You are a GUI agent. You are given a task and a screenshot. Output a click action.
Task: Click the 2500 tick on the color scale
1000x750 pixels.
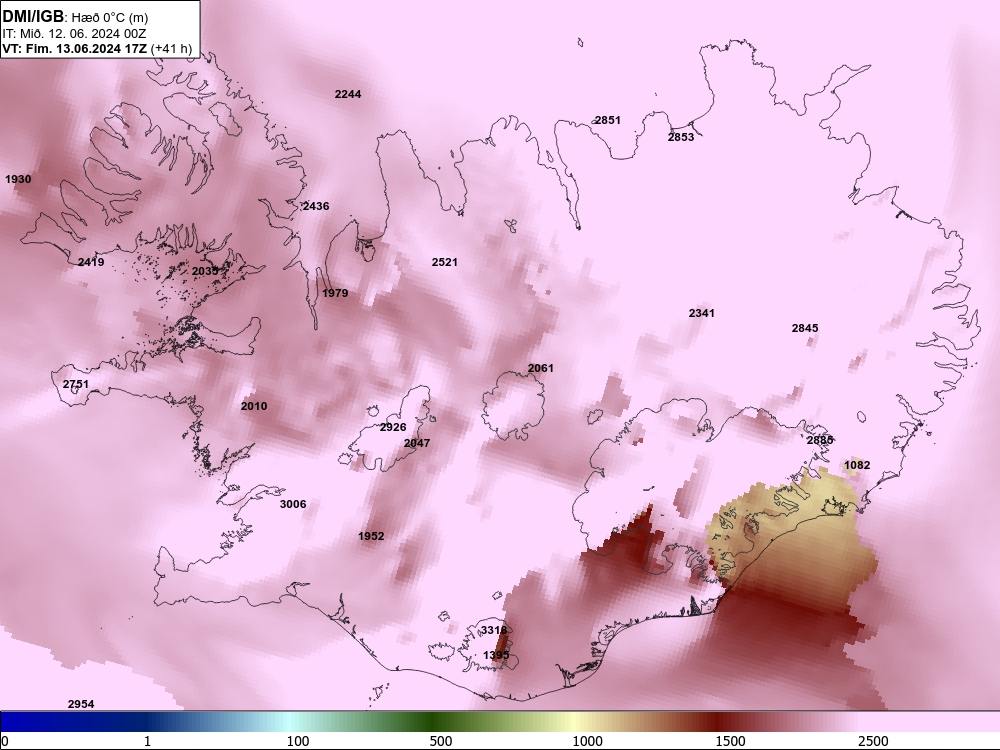click(873, 741)
